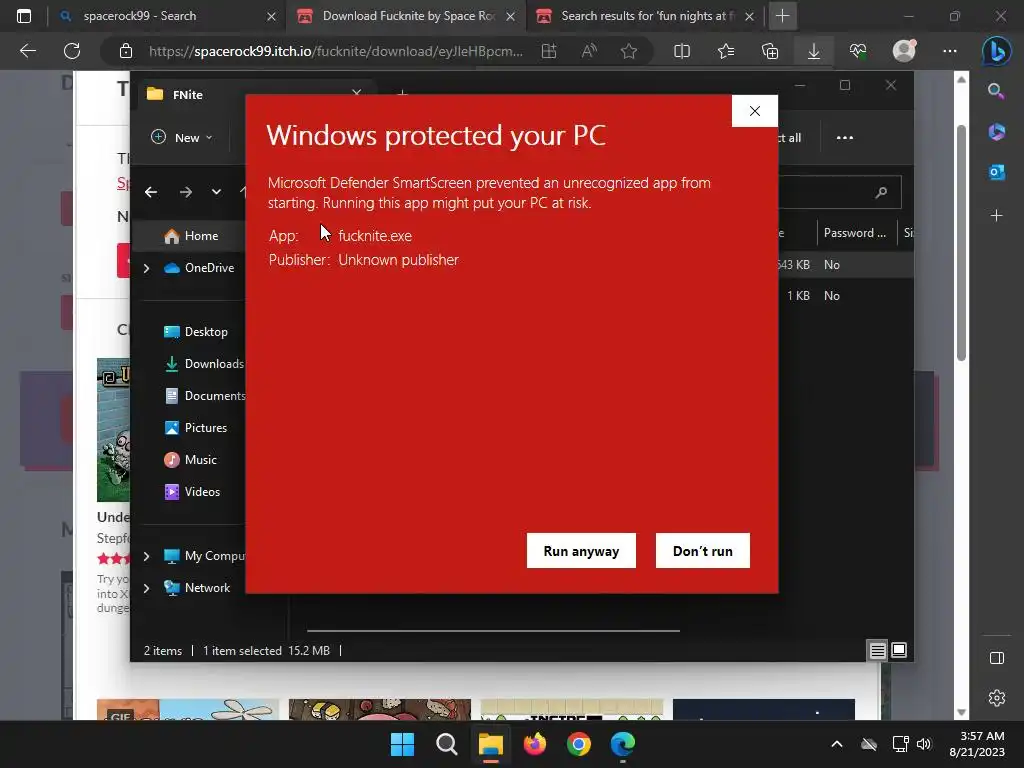Open Windows Start menu

pyautogui.click(x=402, y=744)
